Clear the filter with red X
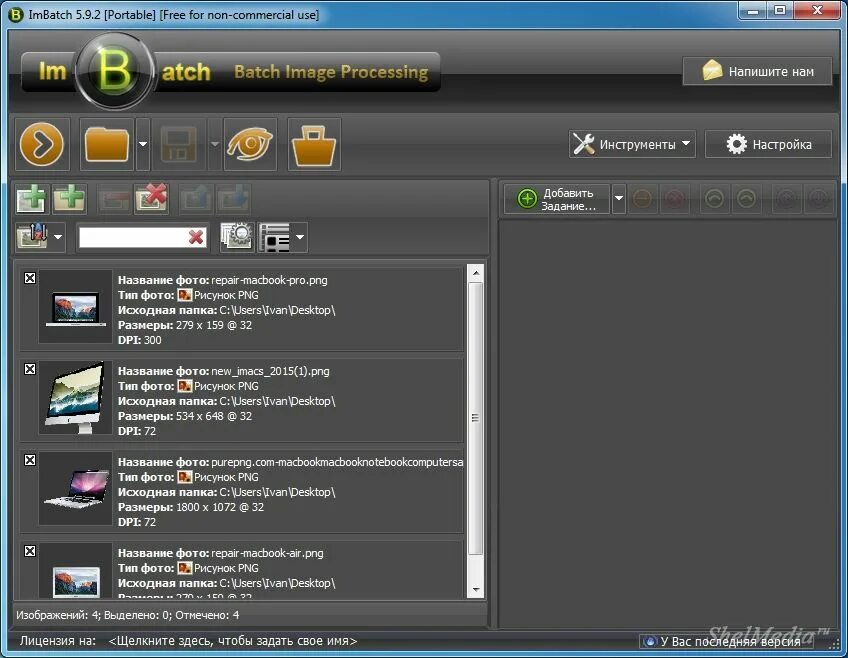The height and width of the screenshot is (658, 848). (196, 237)
